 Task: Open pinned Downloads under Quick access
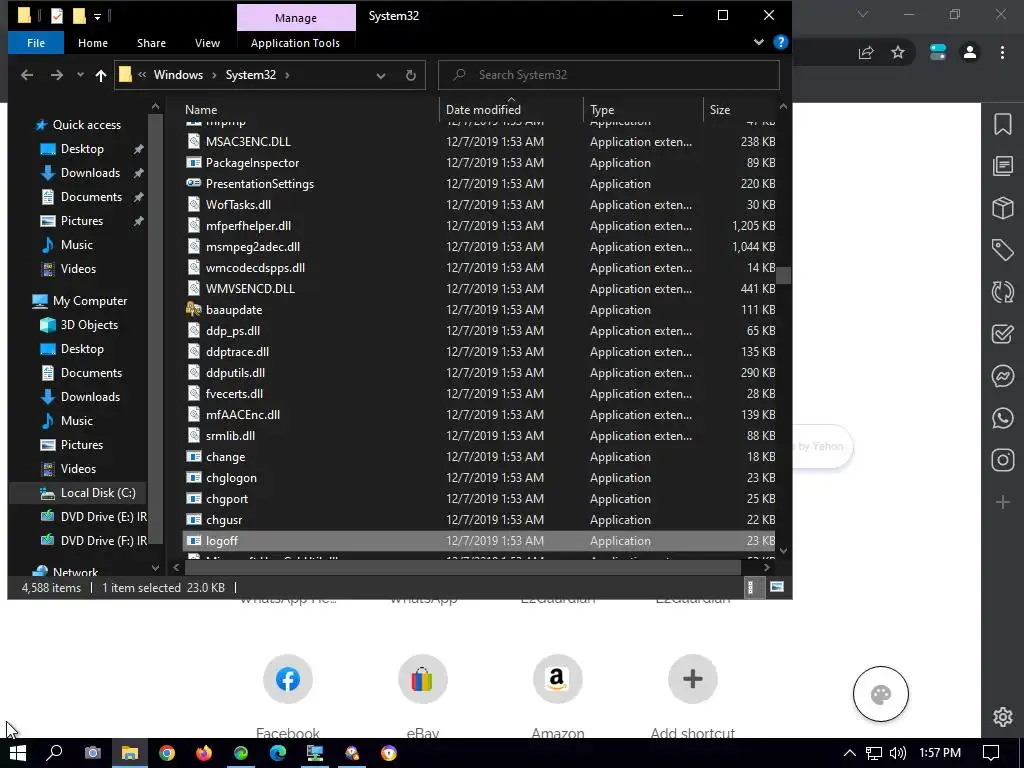coord(90,173)
